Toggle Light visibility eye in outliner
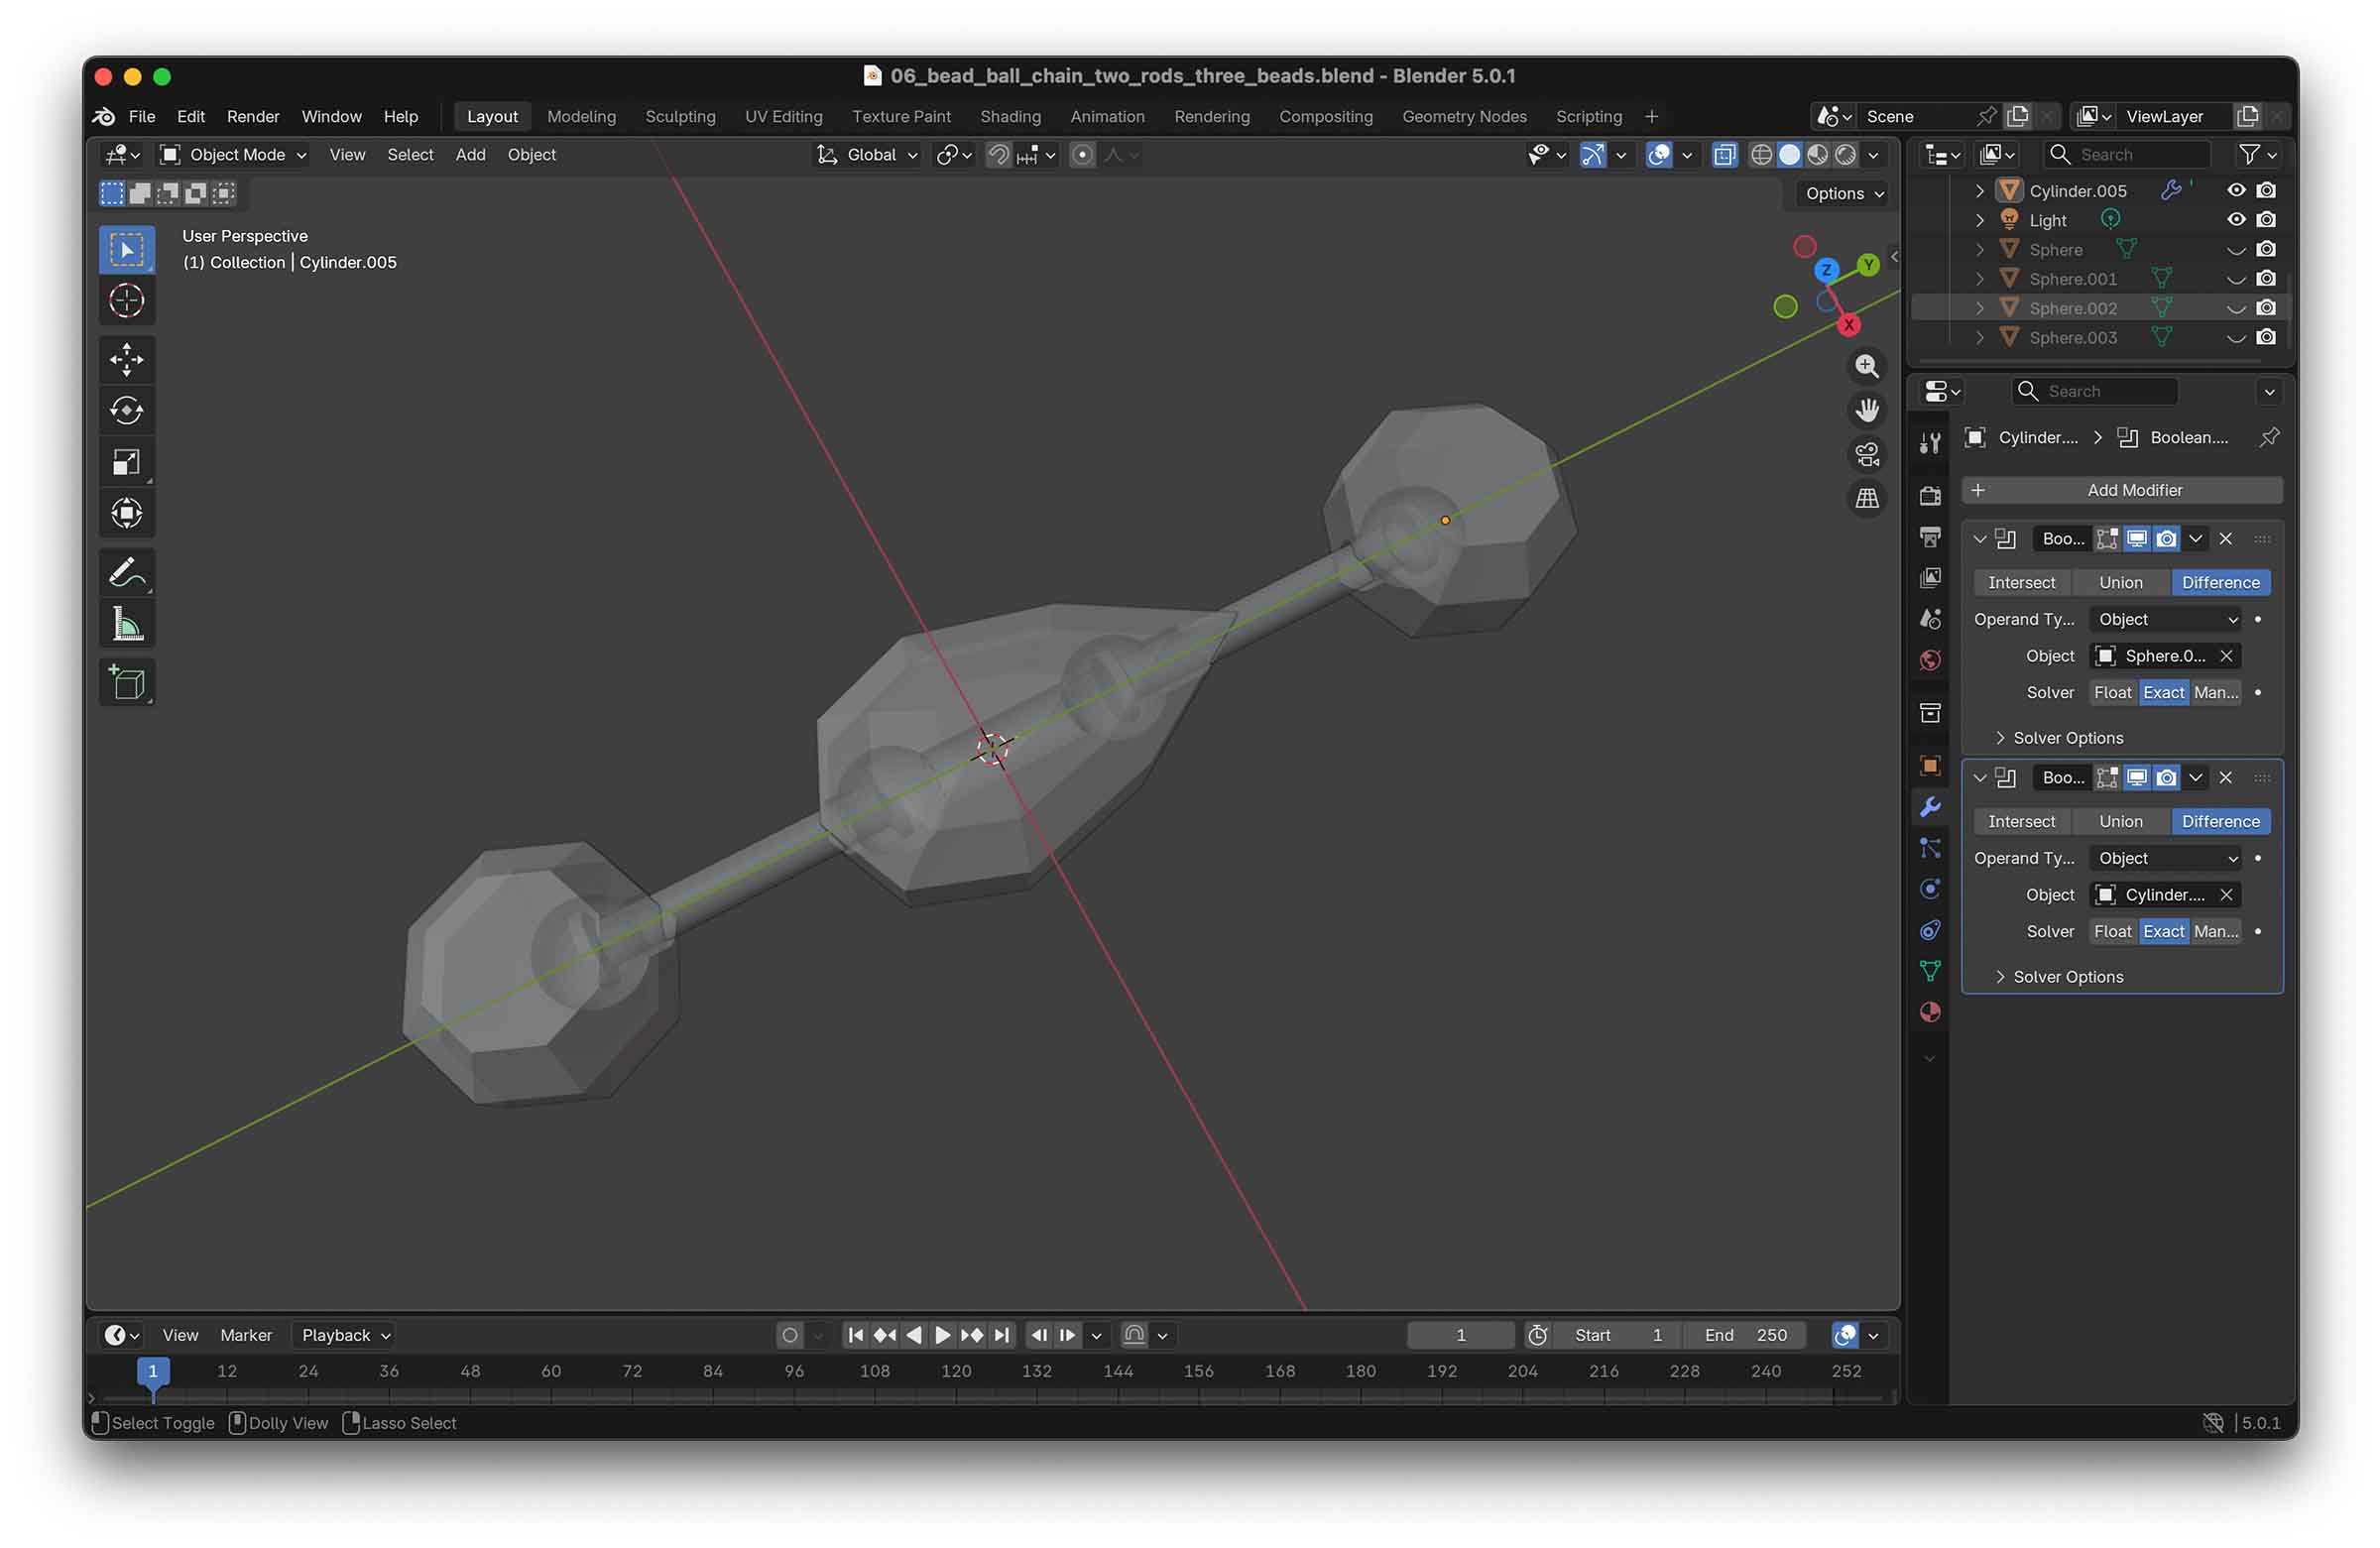The image size is (2380, 1548). point(2236,220)
